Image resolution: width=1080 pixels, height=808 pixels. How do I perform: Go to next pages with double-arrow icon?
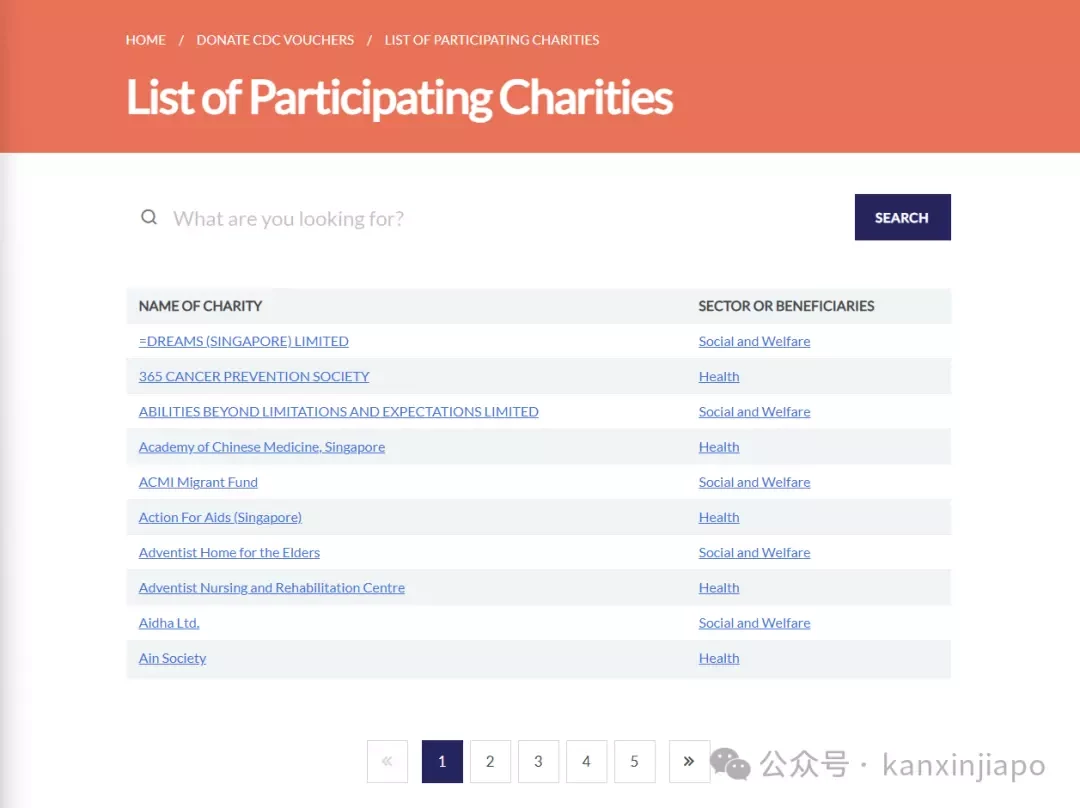click(x=689, y=761)
